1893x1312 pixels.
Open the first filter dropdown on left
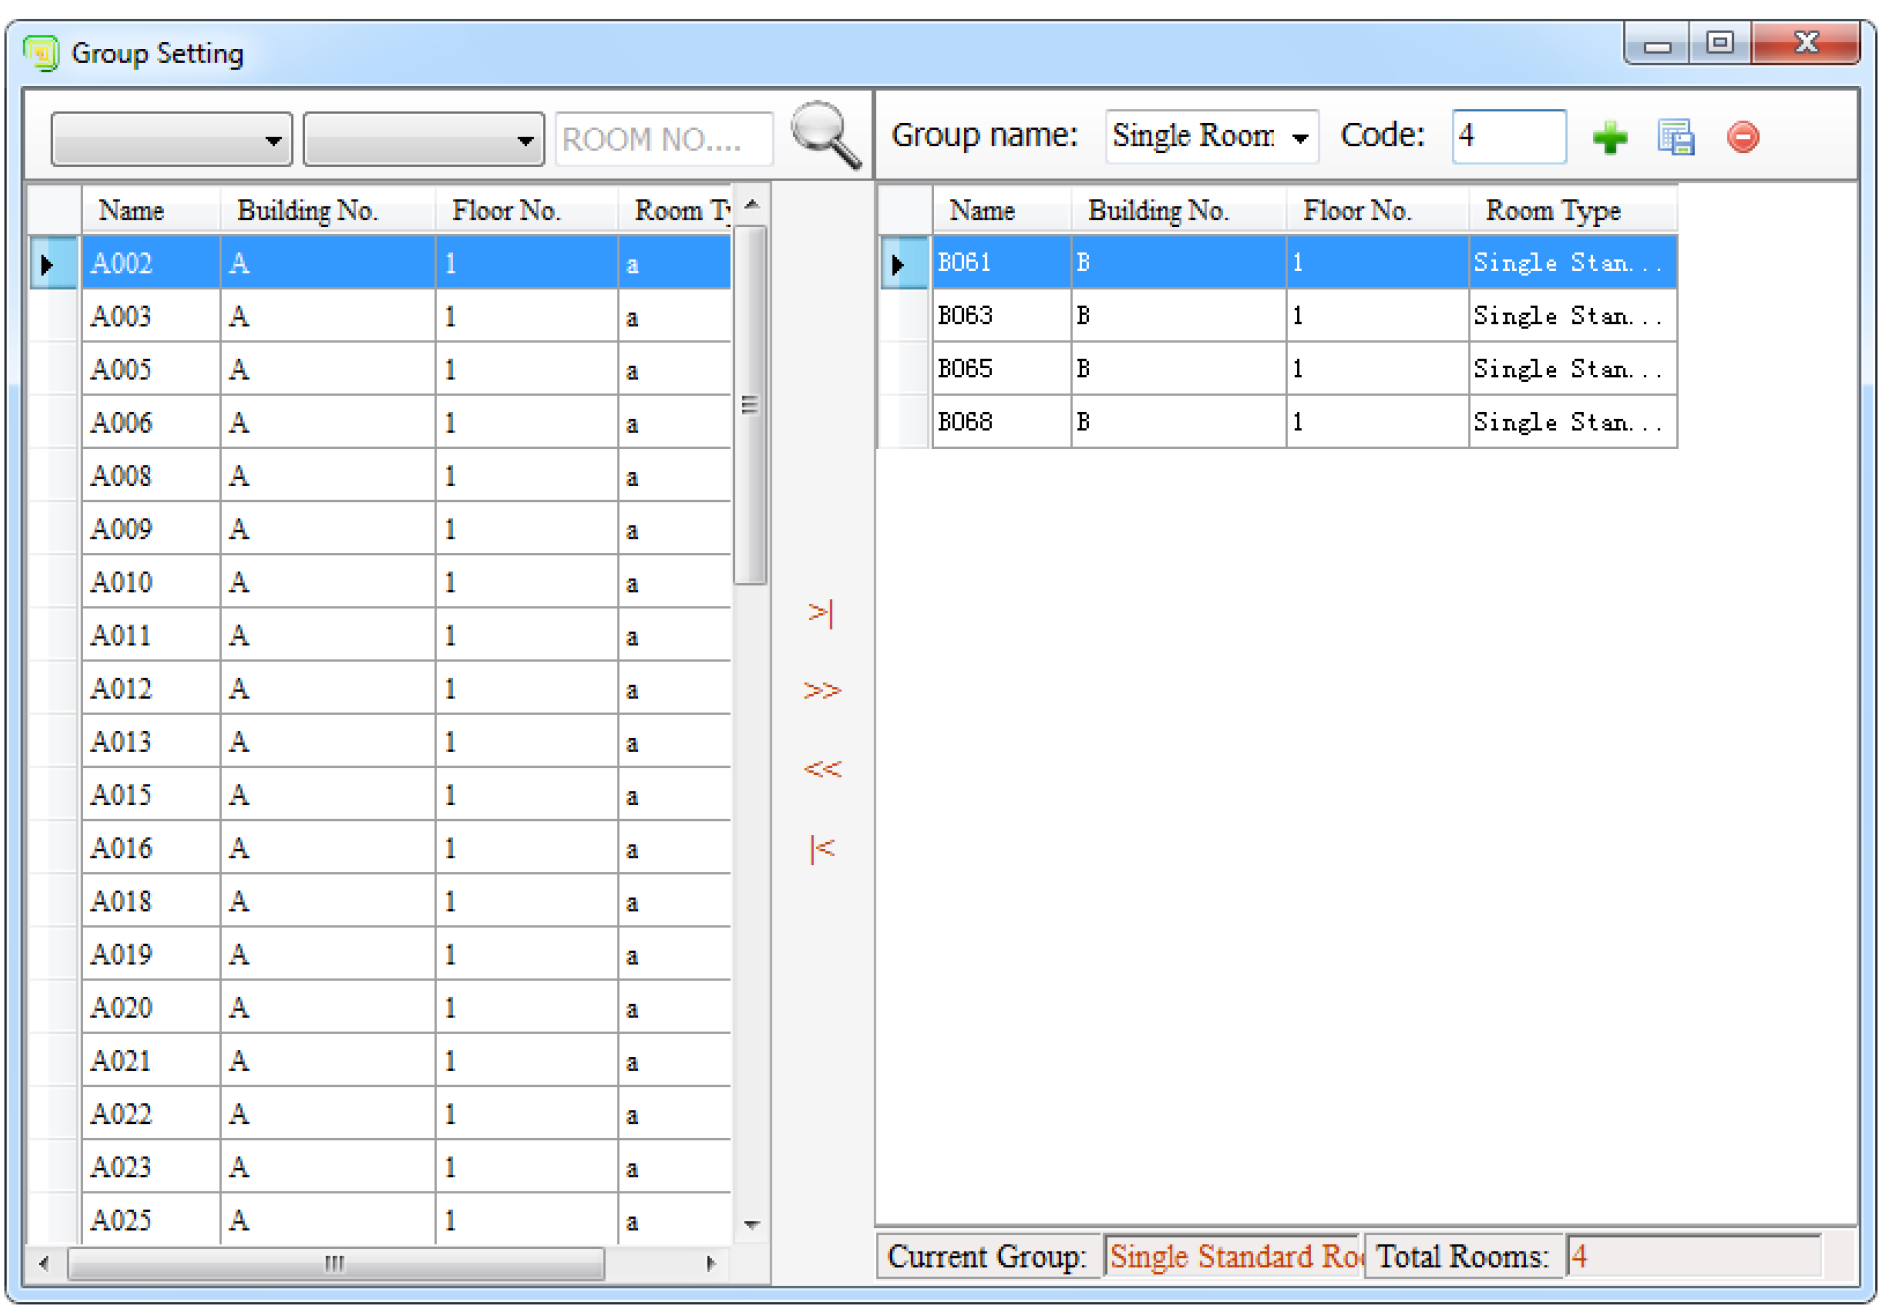[171, 140]
